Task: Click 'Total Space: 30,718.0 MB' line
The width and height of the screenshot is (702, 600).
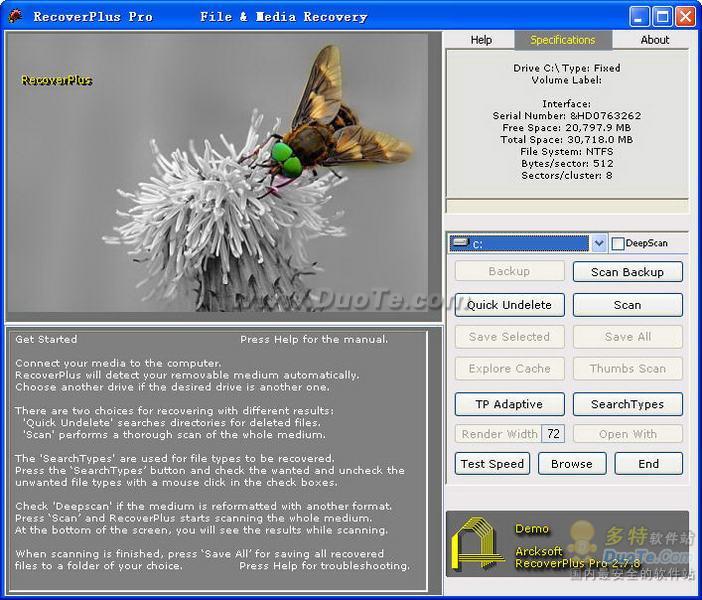Action: tap(566, 140)
